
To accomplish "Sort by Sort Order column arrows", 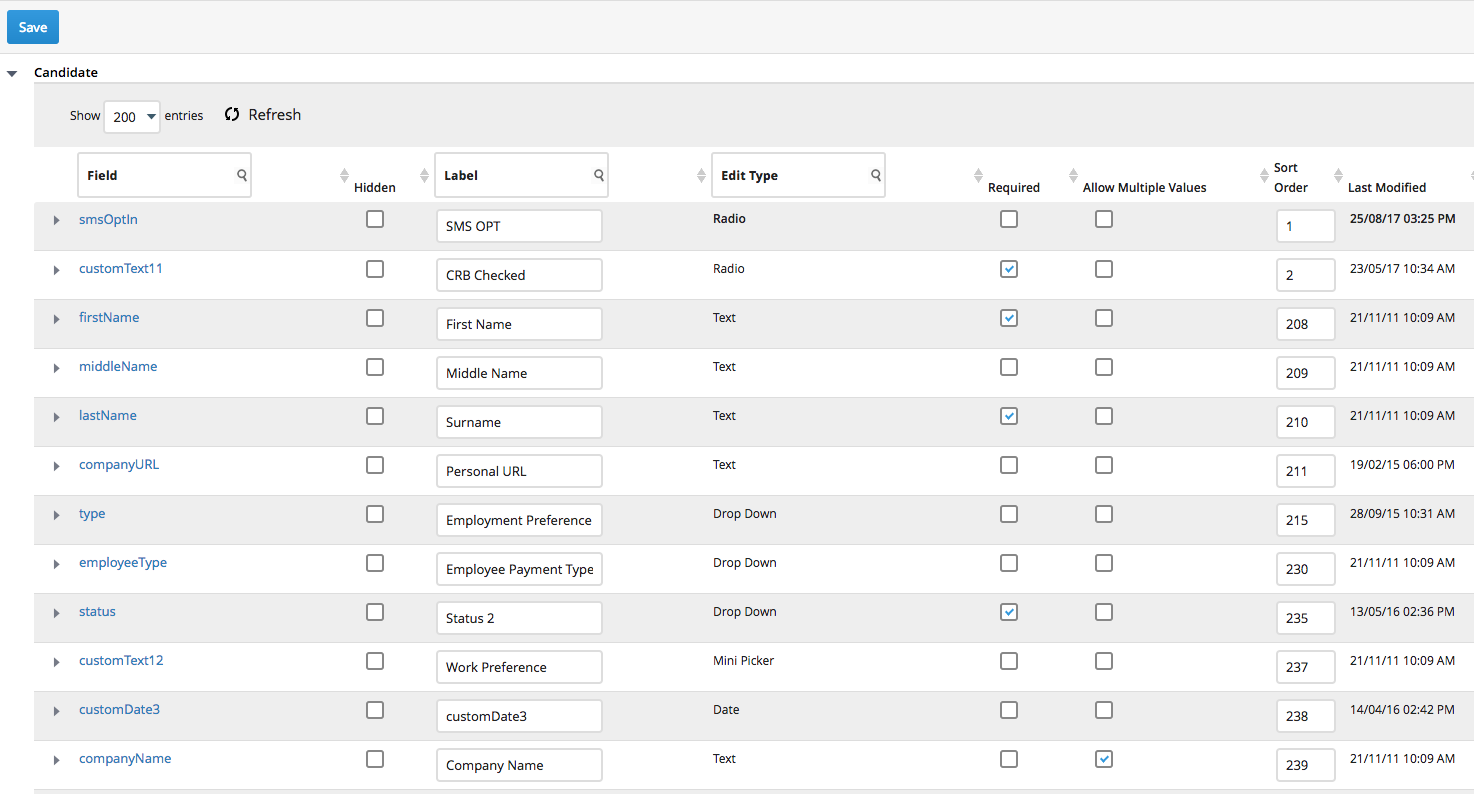I will click(1264, 176).
